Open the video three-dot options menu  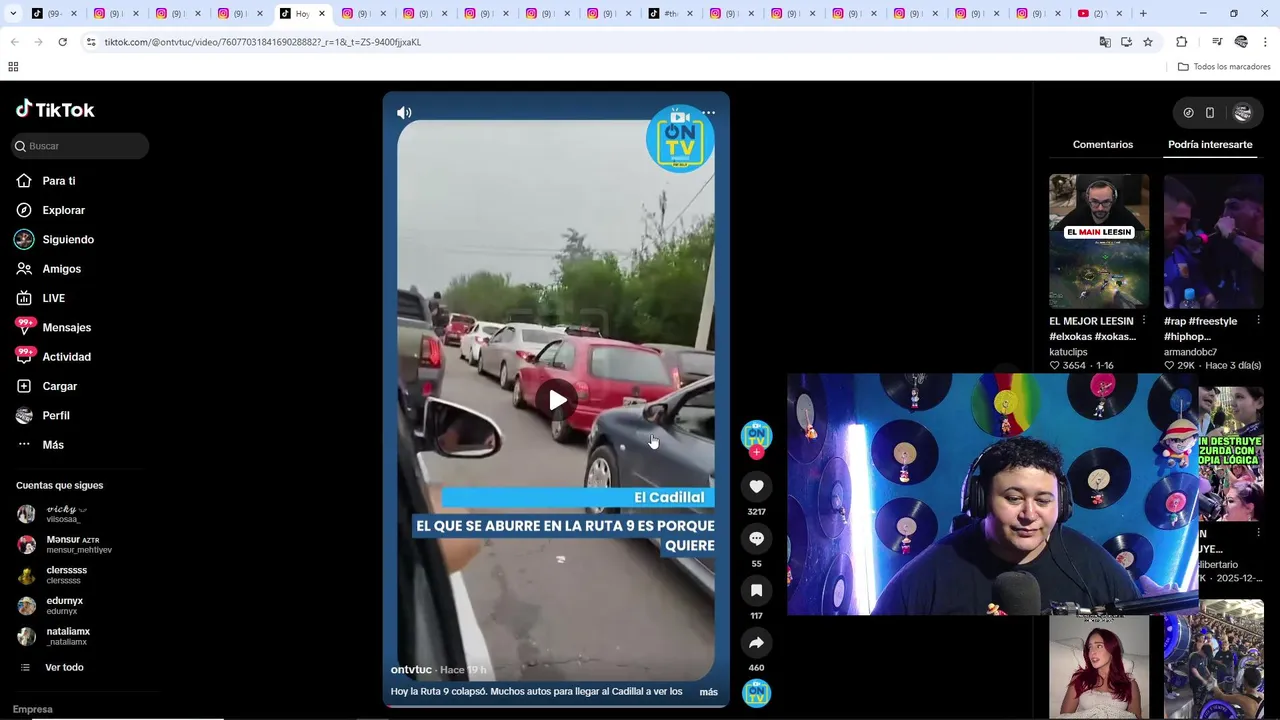(x=708, y=113)
